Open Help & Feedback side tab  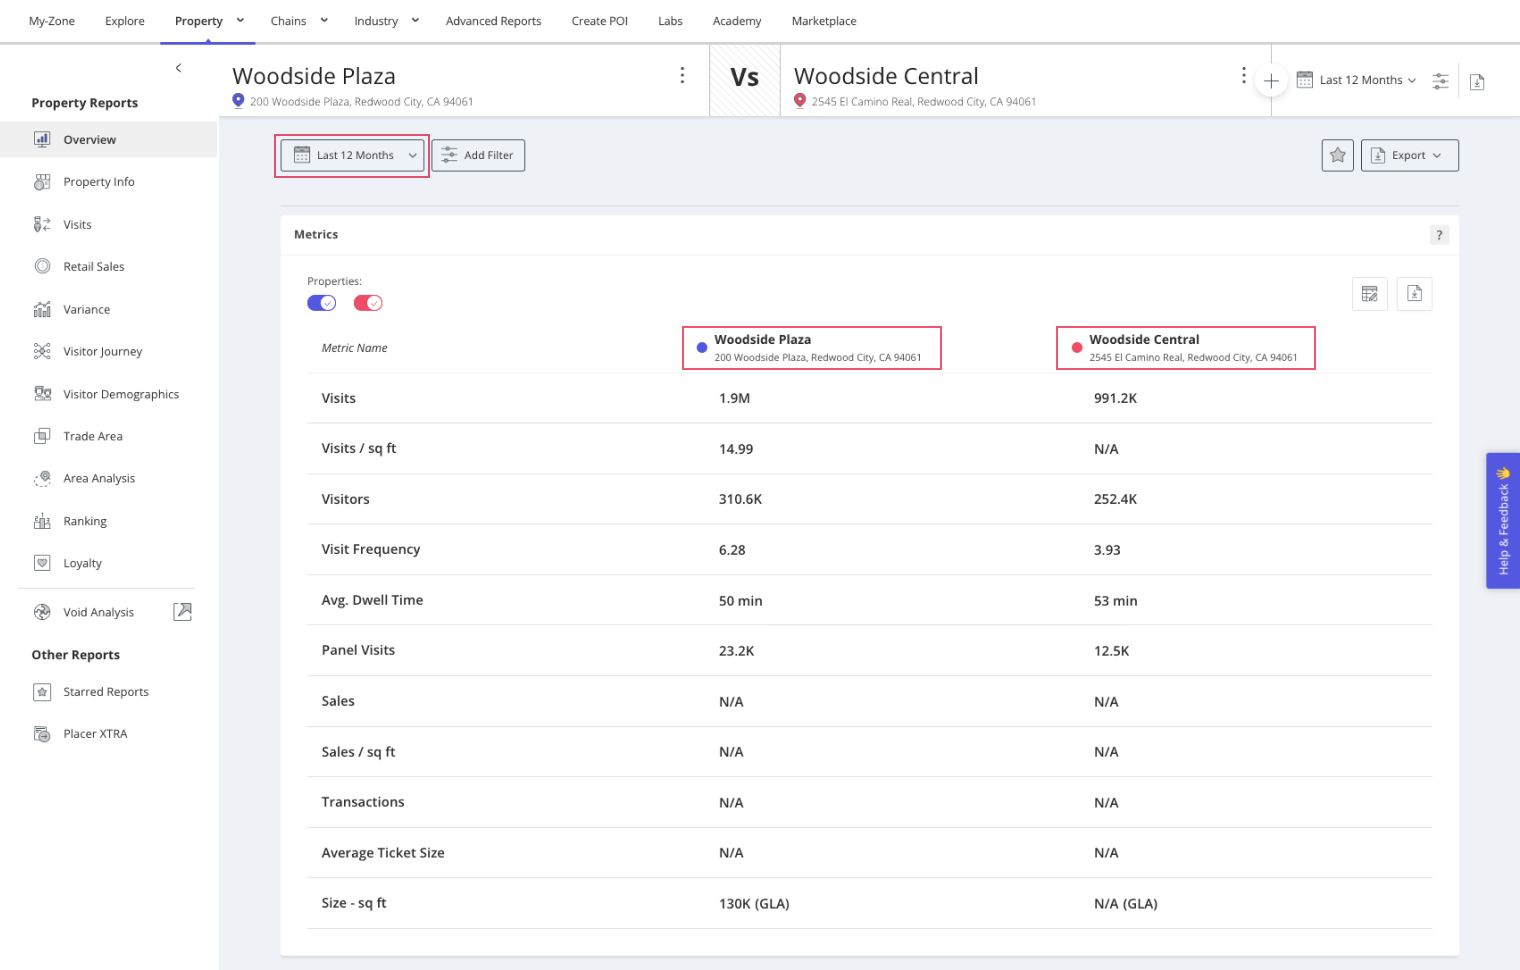[1503, 520]
